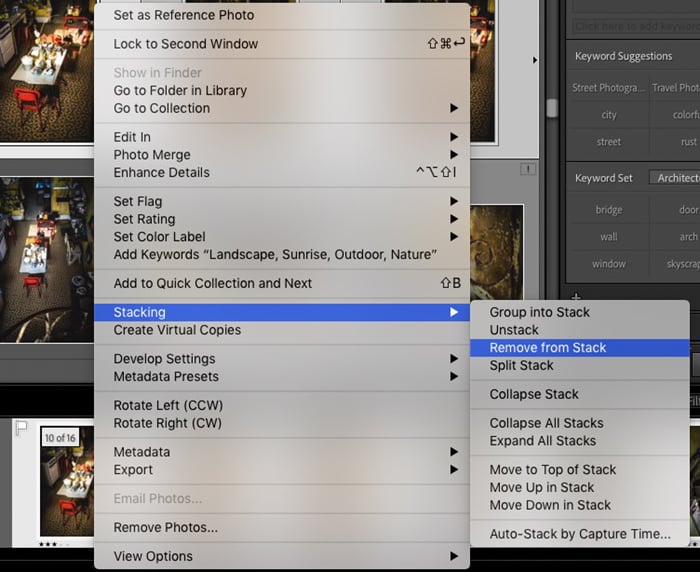This screenshot has height=572, width=700.
Task: Click Go to Folder in Library
Action: pos(282,90)
